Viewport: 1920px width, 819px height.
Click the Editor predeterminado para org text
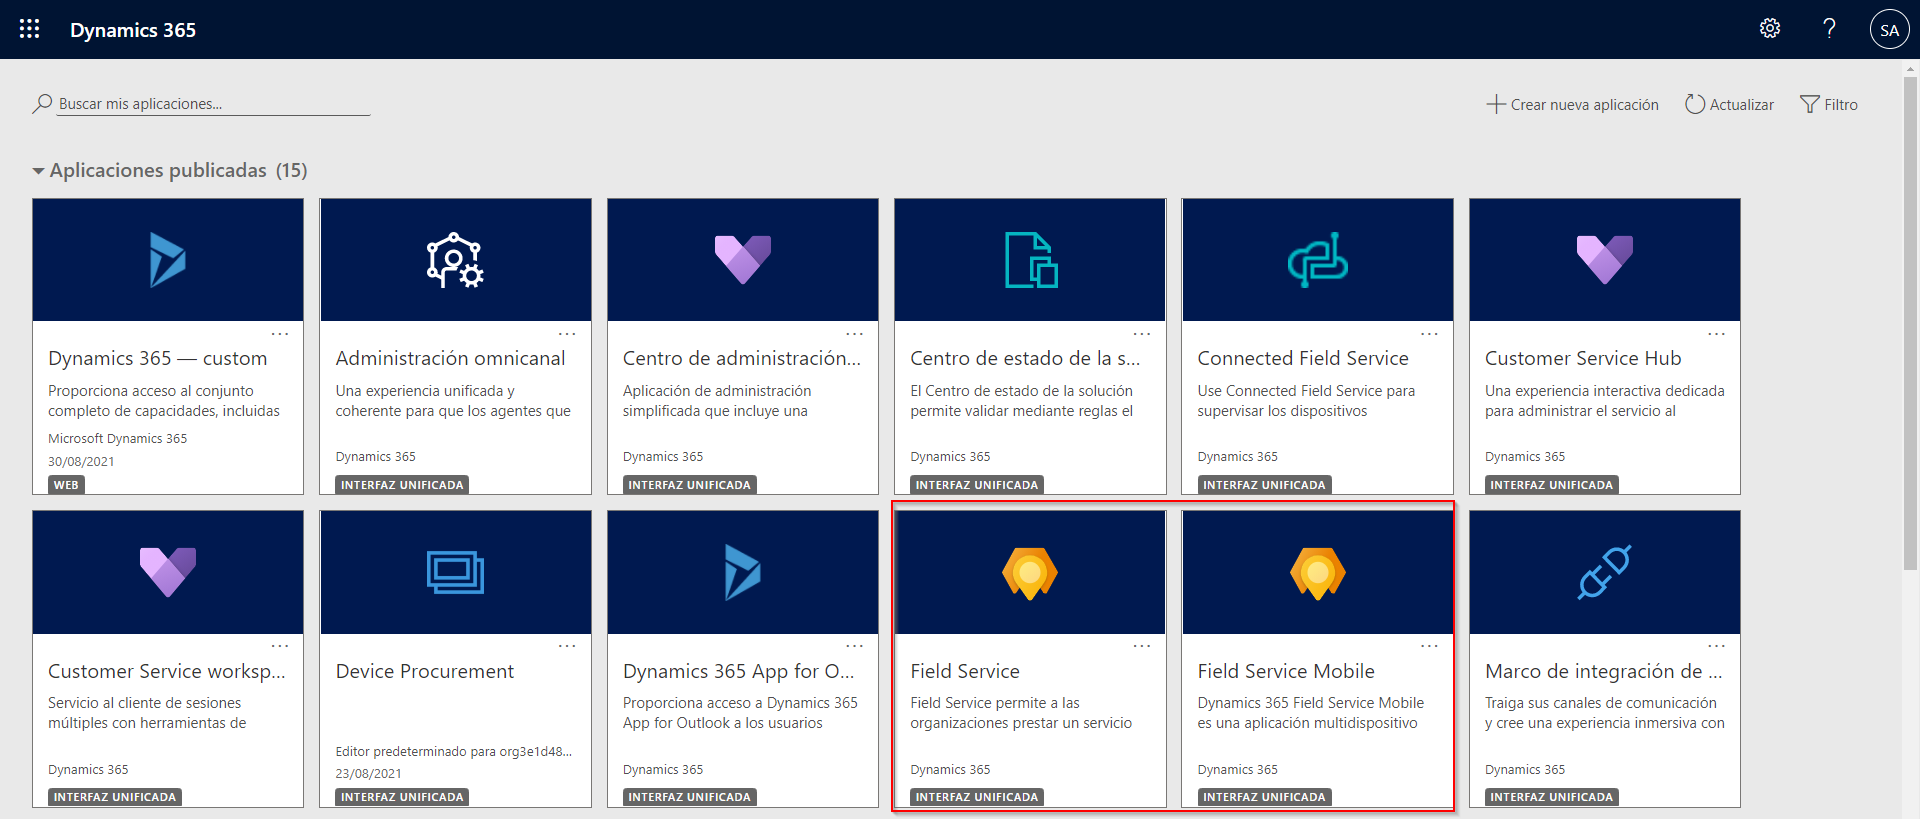pos(454,751)
